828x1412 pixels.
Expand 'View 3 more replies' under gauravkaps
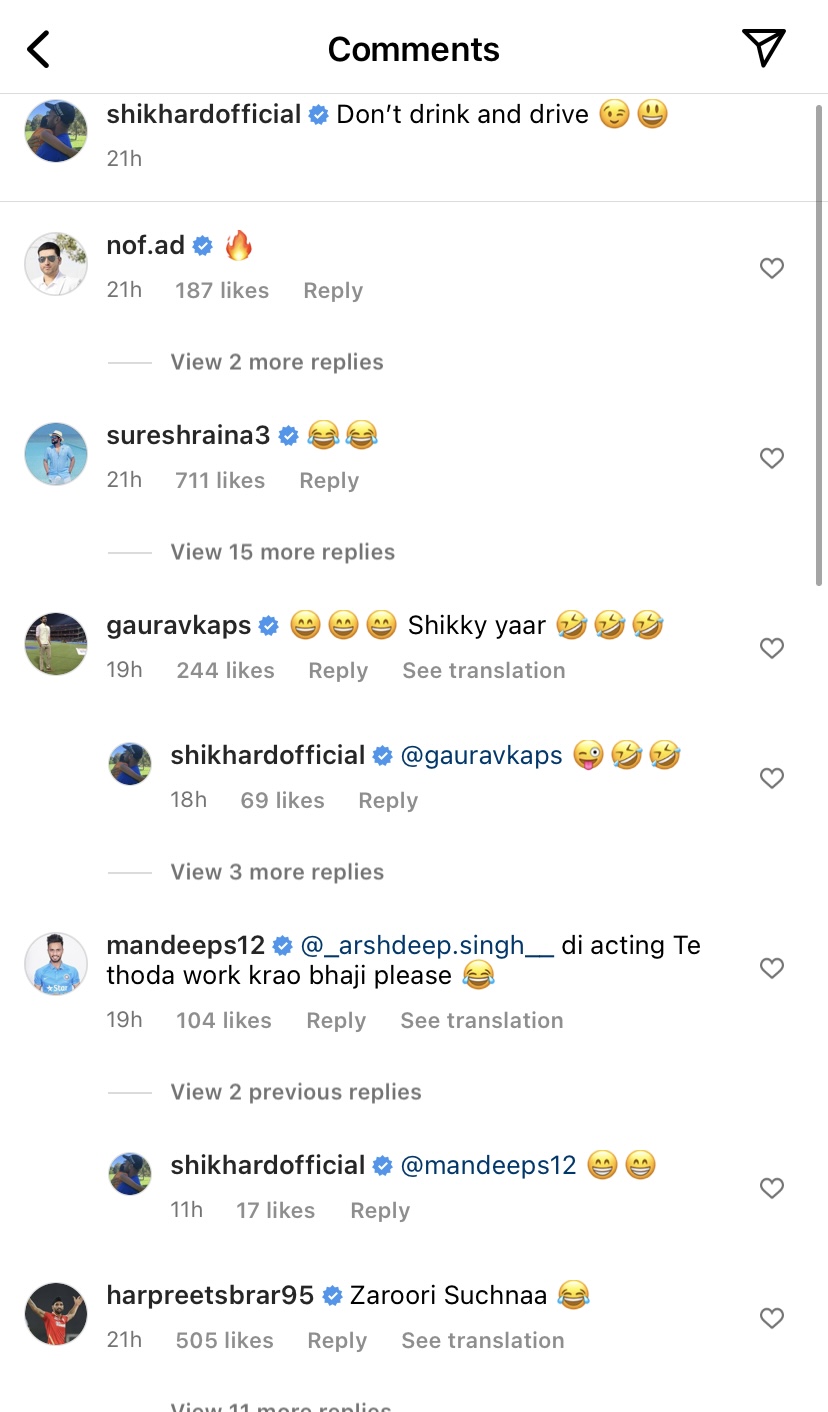click(277, 872)
